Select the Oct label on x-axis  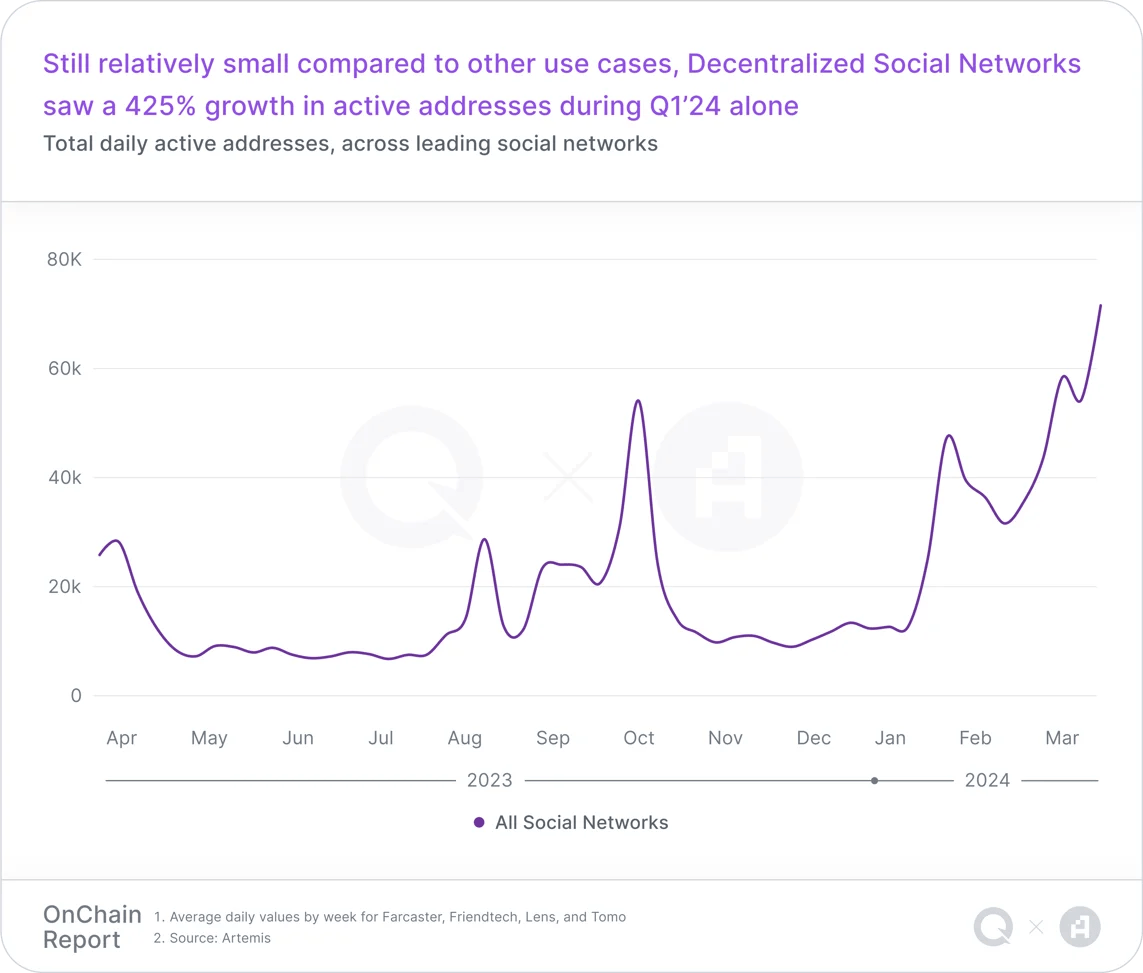pyautogui.click(x=639, y=738)
